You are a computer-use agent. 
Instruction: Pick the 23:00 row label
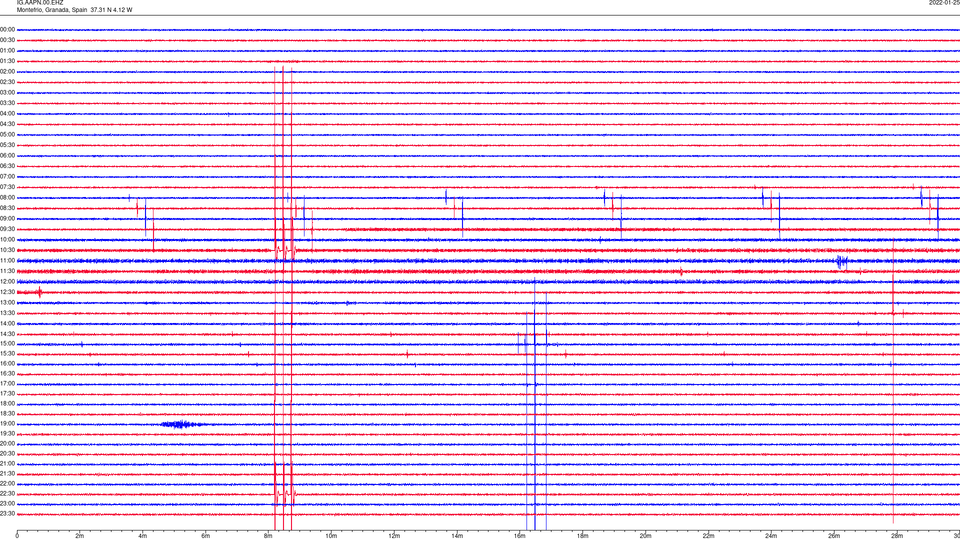7,504
